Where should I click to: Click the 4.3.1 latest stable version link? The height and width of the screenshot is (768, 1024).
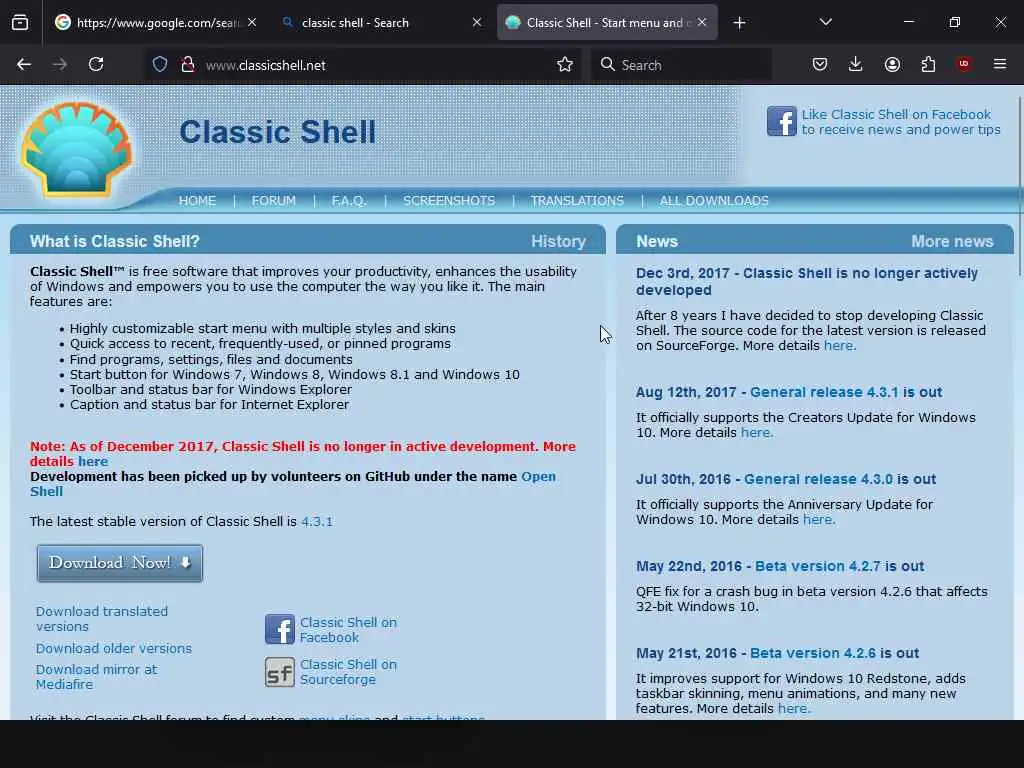click(x=317, y=522)
